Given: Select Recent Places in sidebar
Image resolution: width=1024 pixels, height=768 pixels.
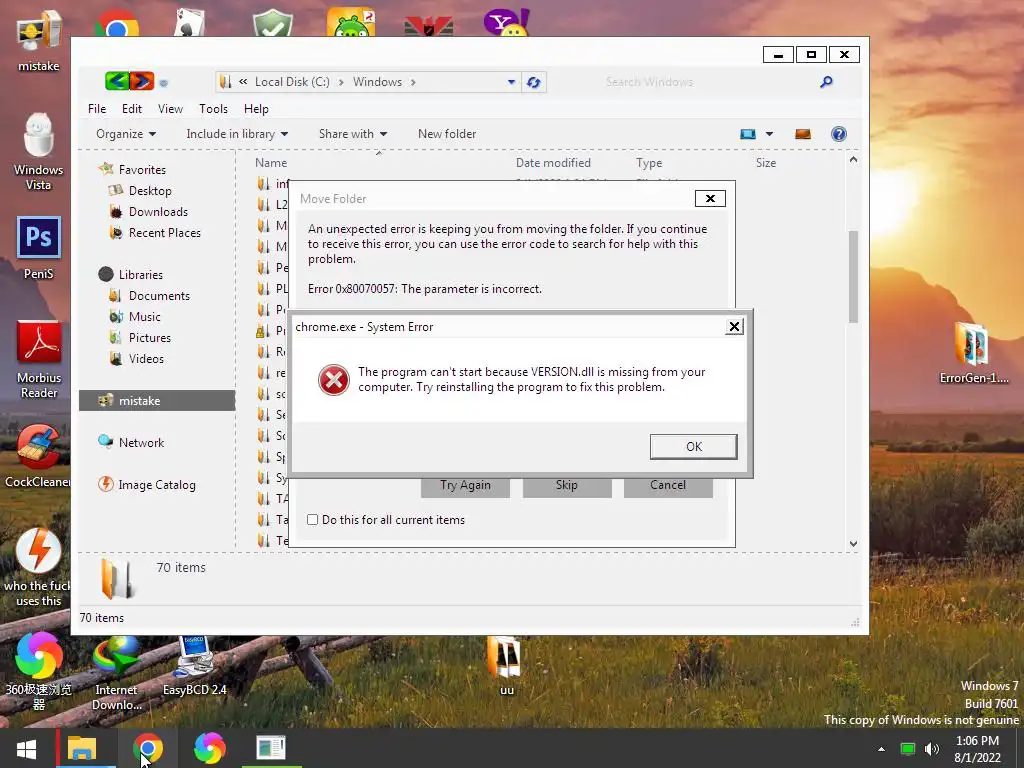Looking at the screenshot, I should (x=165, y=232).
